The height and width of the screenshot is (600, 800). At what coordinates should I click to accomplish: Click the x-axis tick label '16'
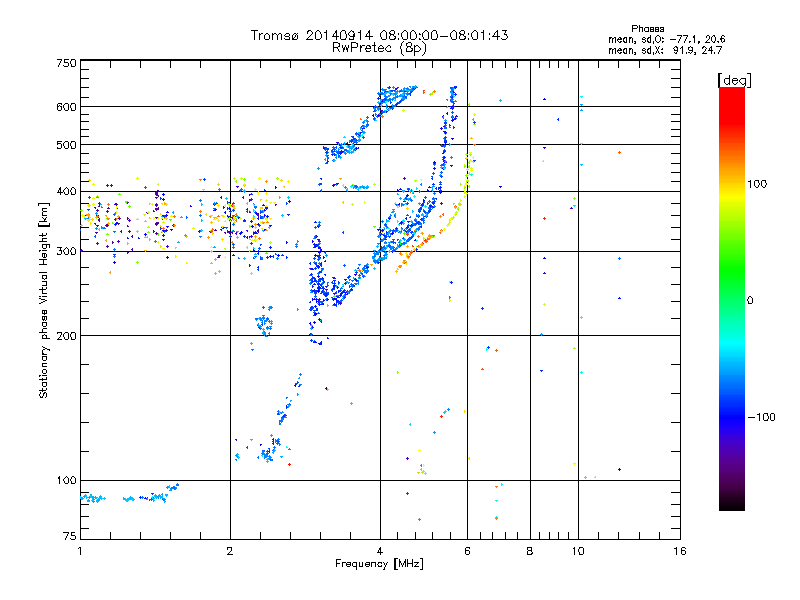click(x=680, y=551)
